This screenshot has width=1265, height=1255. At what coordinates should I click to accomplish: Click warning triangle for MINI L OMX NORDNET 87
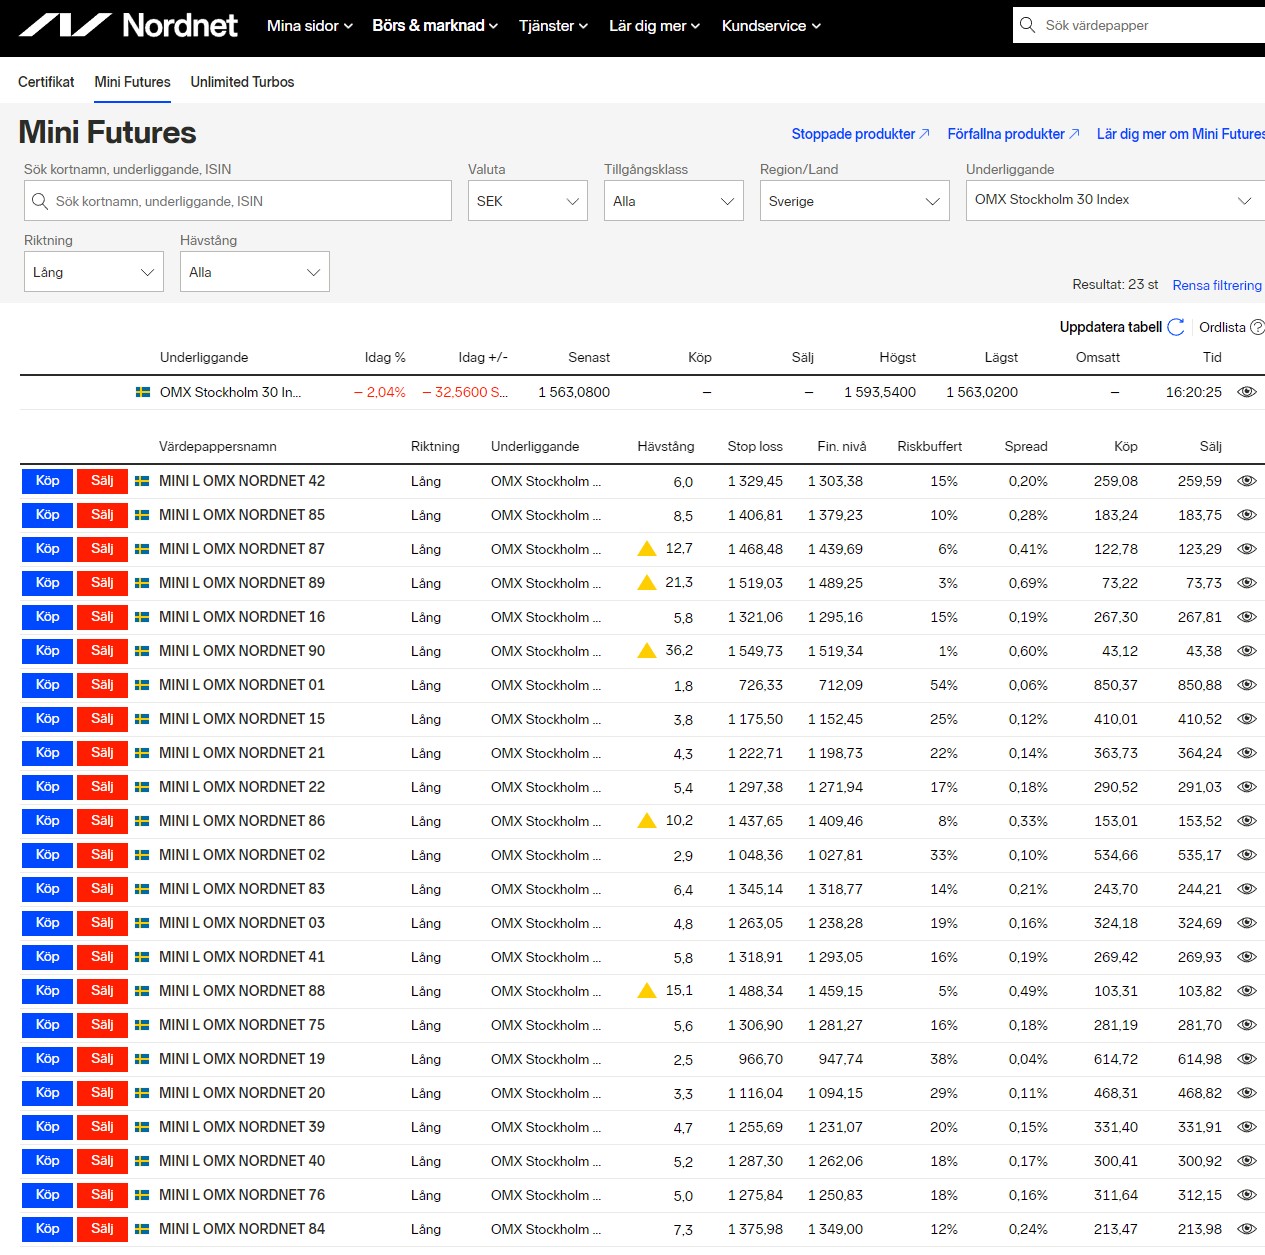pos(647,549)
